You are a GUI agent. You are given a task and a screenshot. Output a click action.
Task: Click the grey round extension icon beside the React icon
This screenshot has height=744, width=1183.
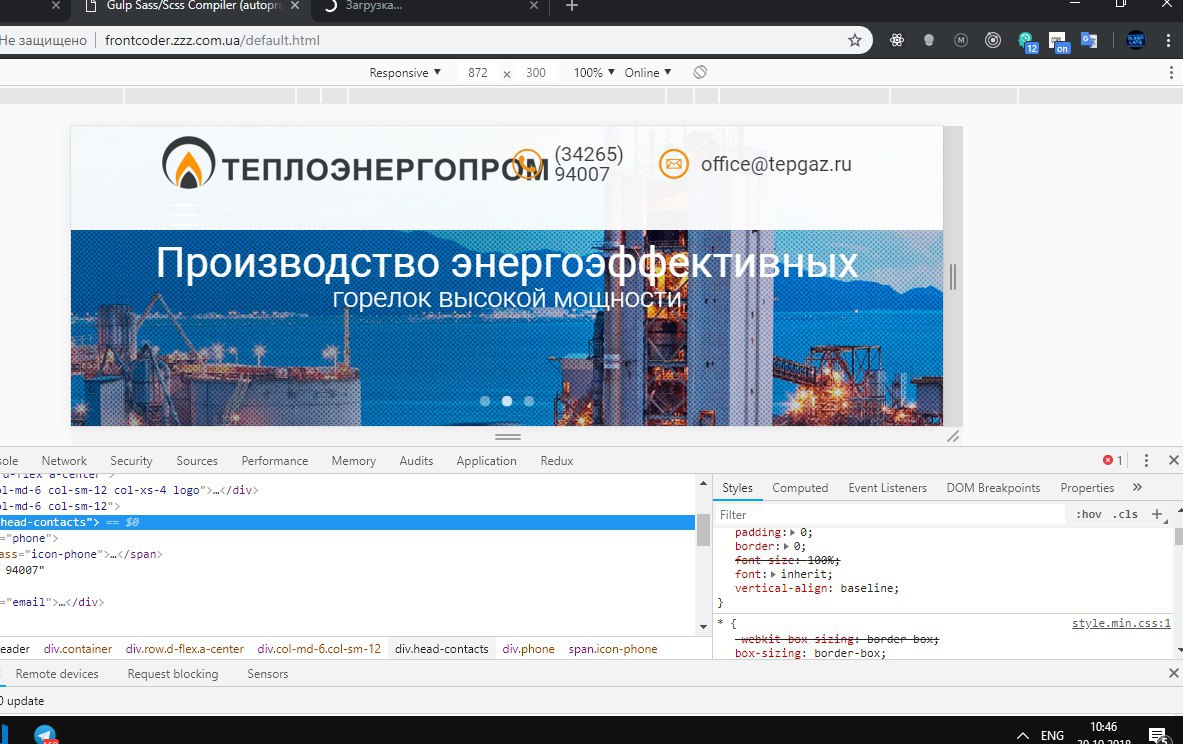click(x=929, y=40)
